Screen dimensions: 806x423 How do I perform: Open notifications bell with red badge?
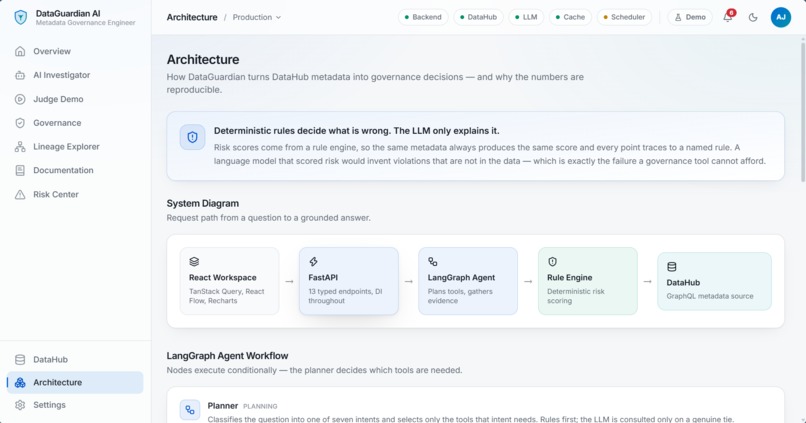click(728, 16)
